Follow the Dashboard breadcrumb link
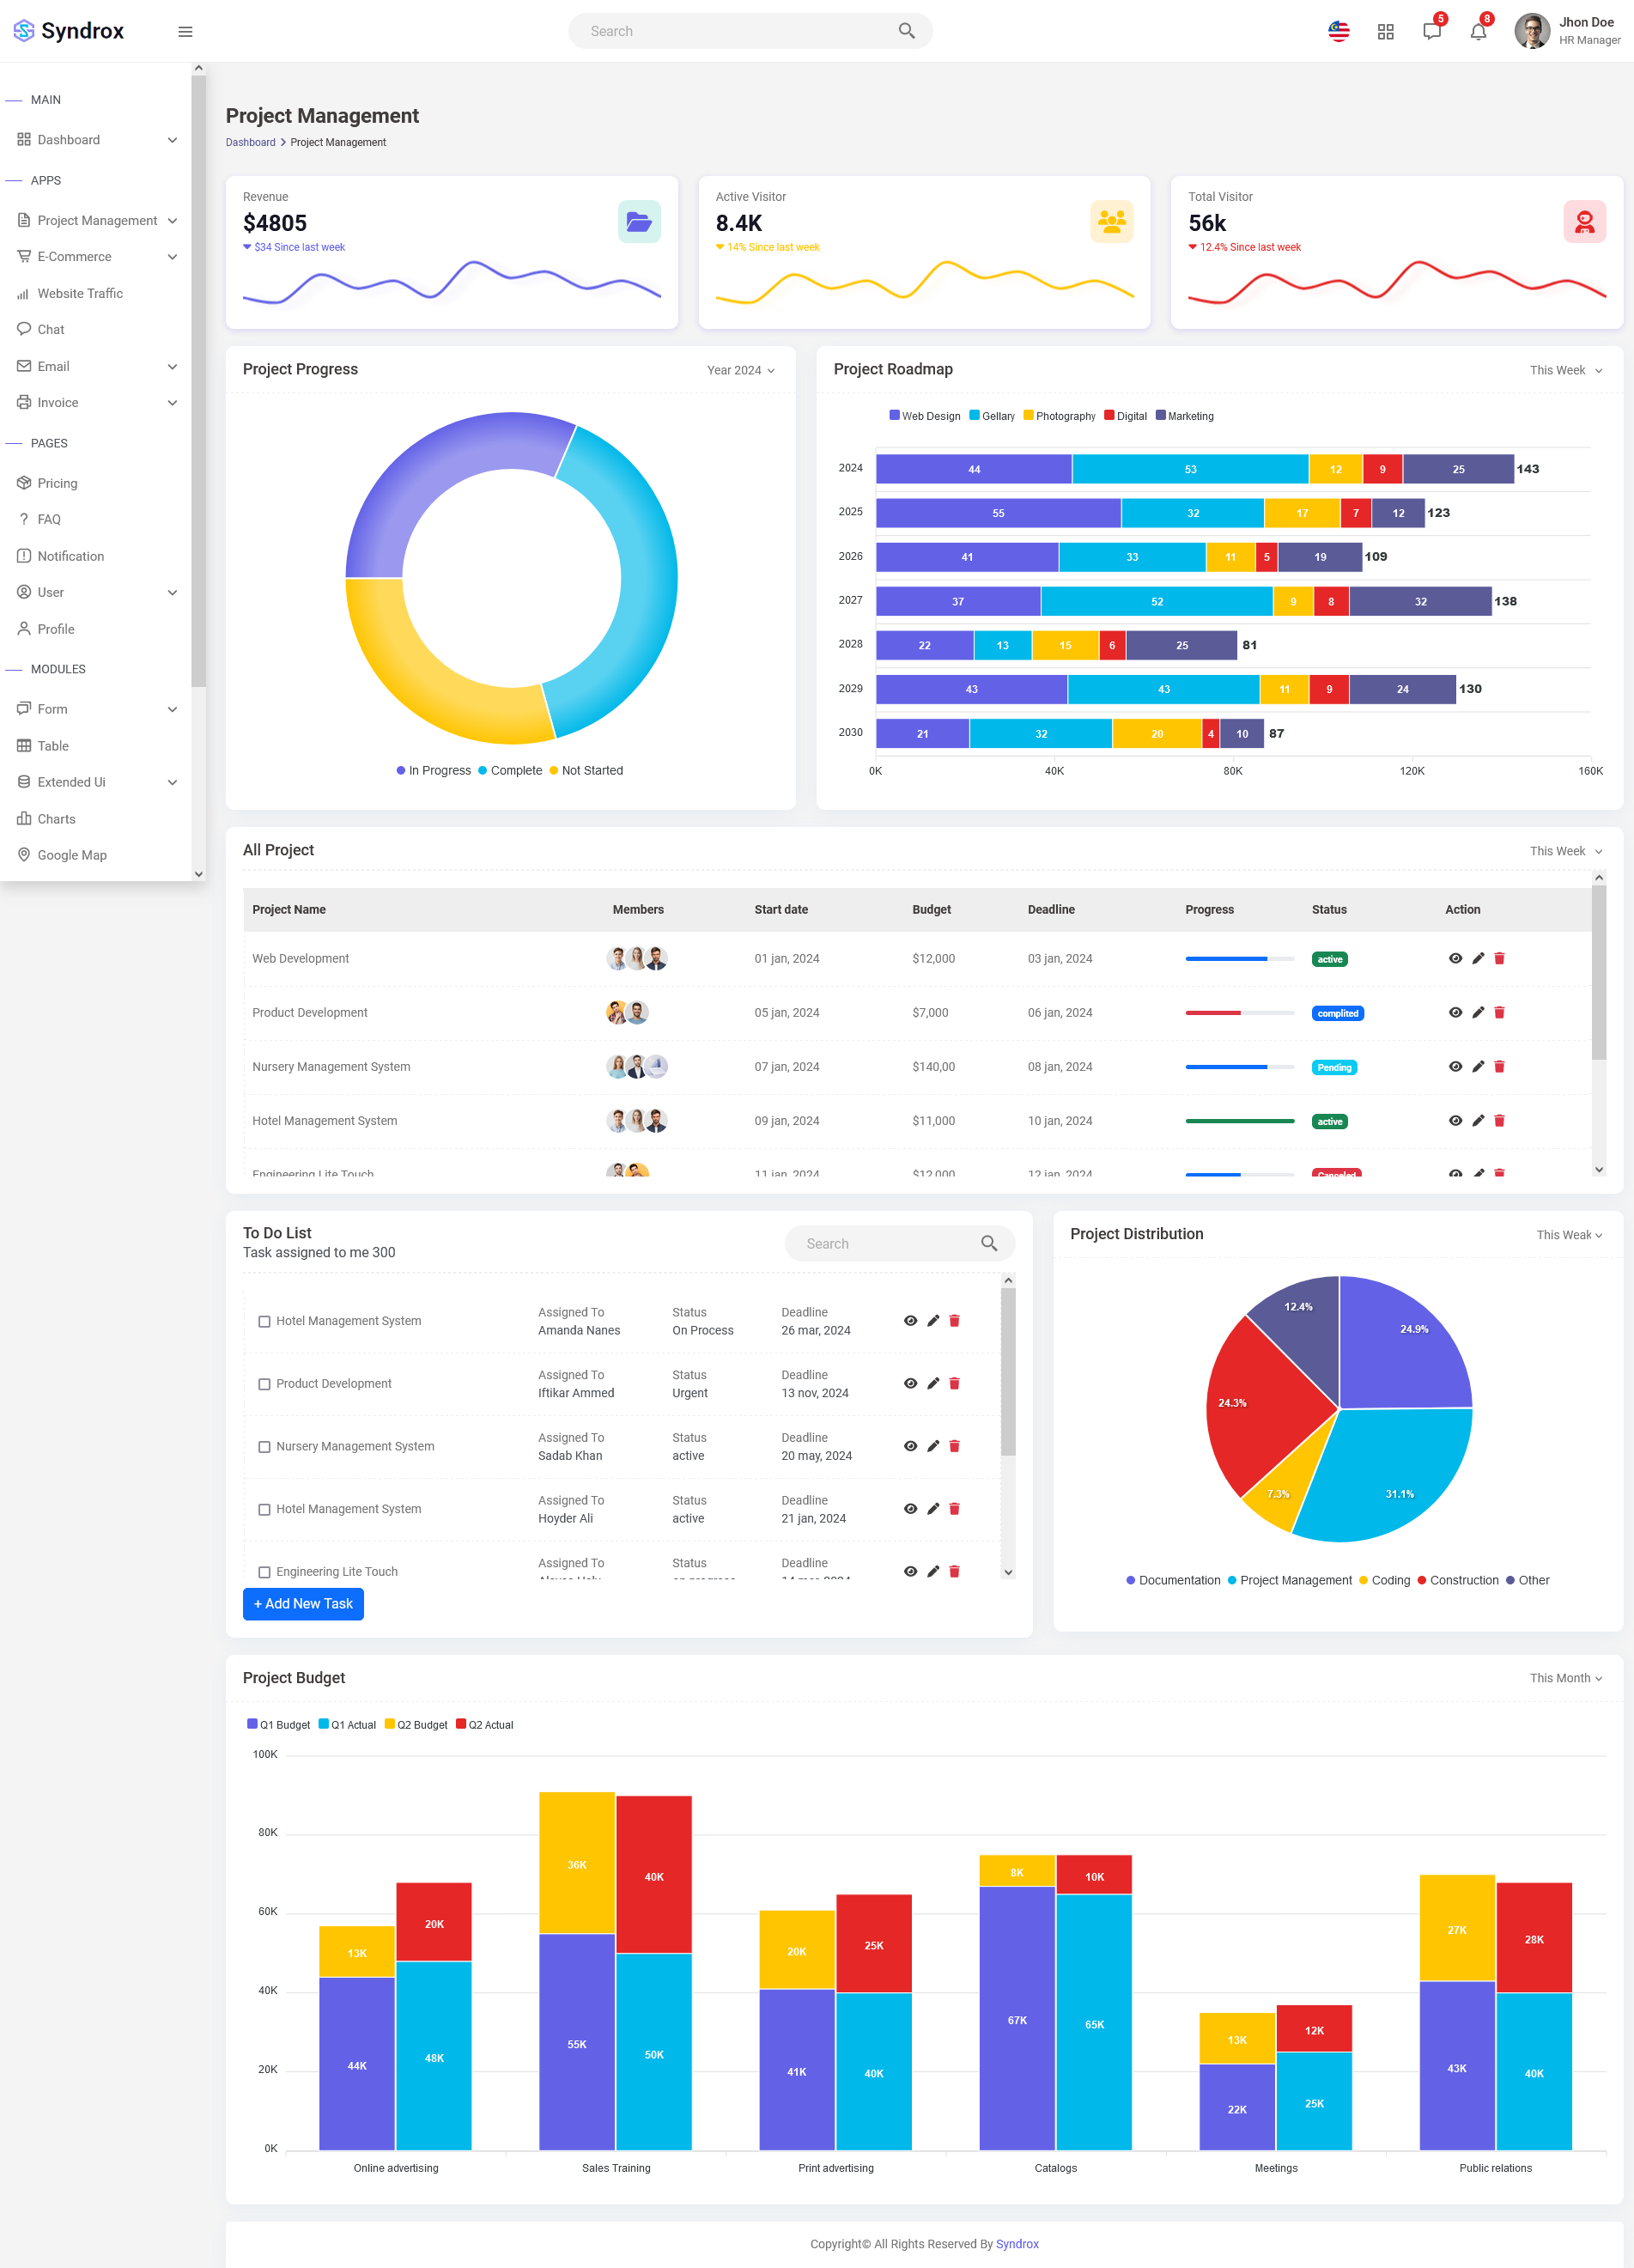Screen dimensions: 1634x2268 (x=250, y=142)
